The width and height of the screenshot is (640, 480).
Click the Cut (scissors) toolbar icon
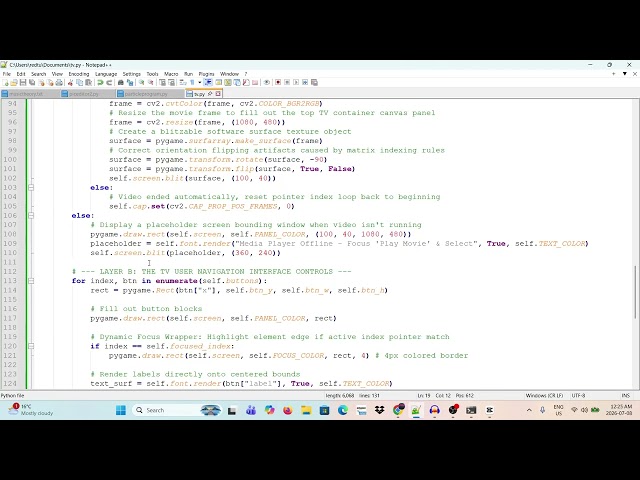coord(71,82)
